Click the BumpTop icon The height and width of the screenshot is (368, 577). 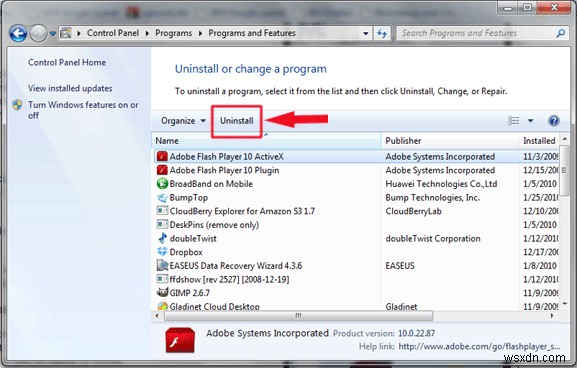tap(162, 198)
